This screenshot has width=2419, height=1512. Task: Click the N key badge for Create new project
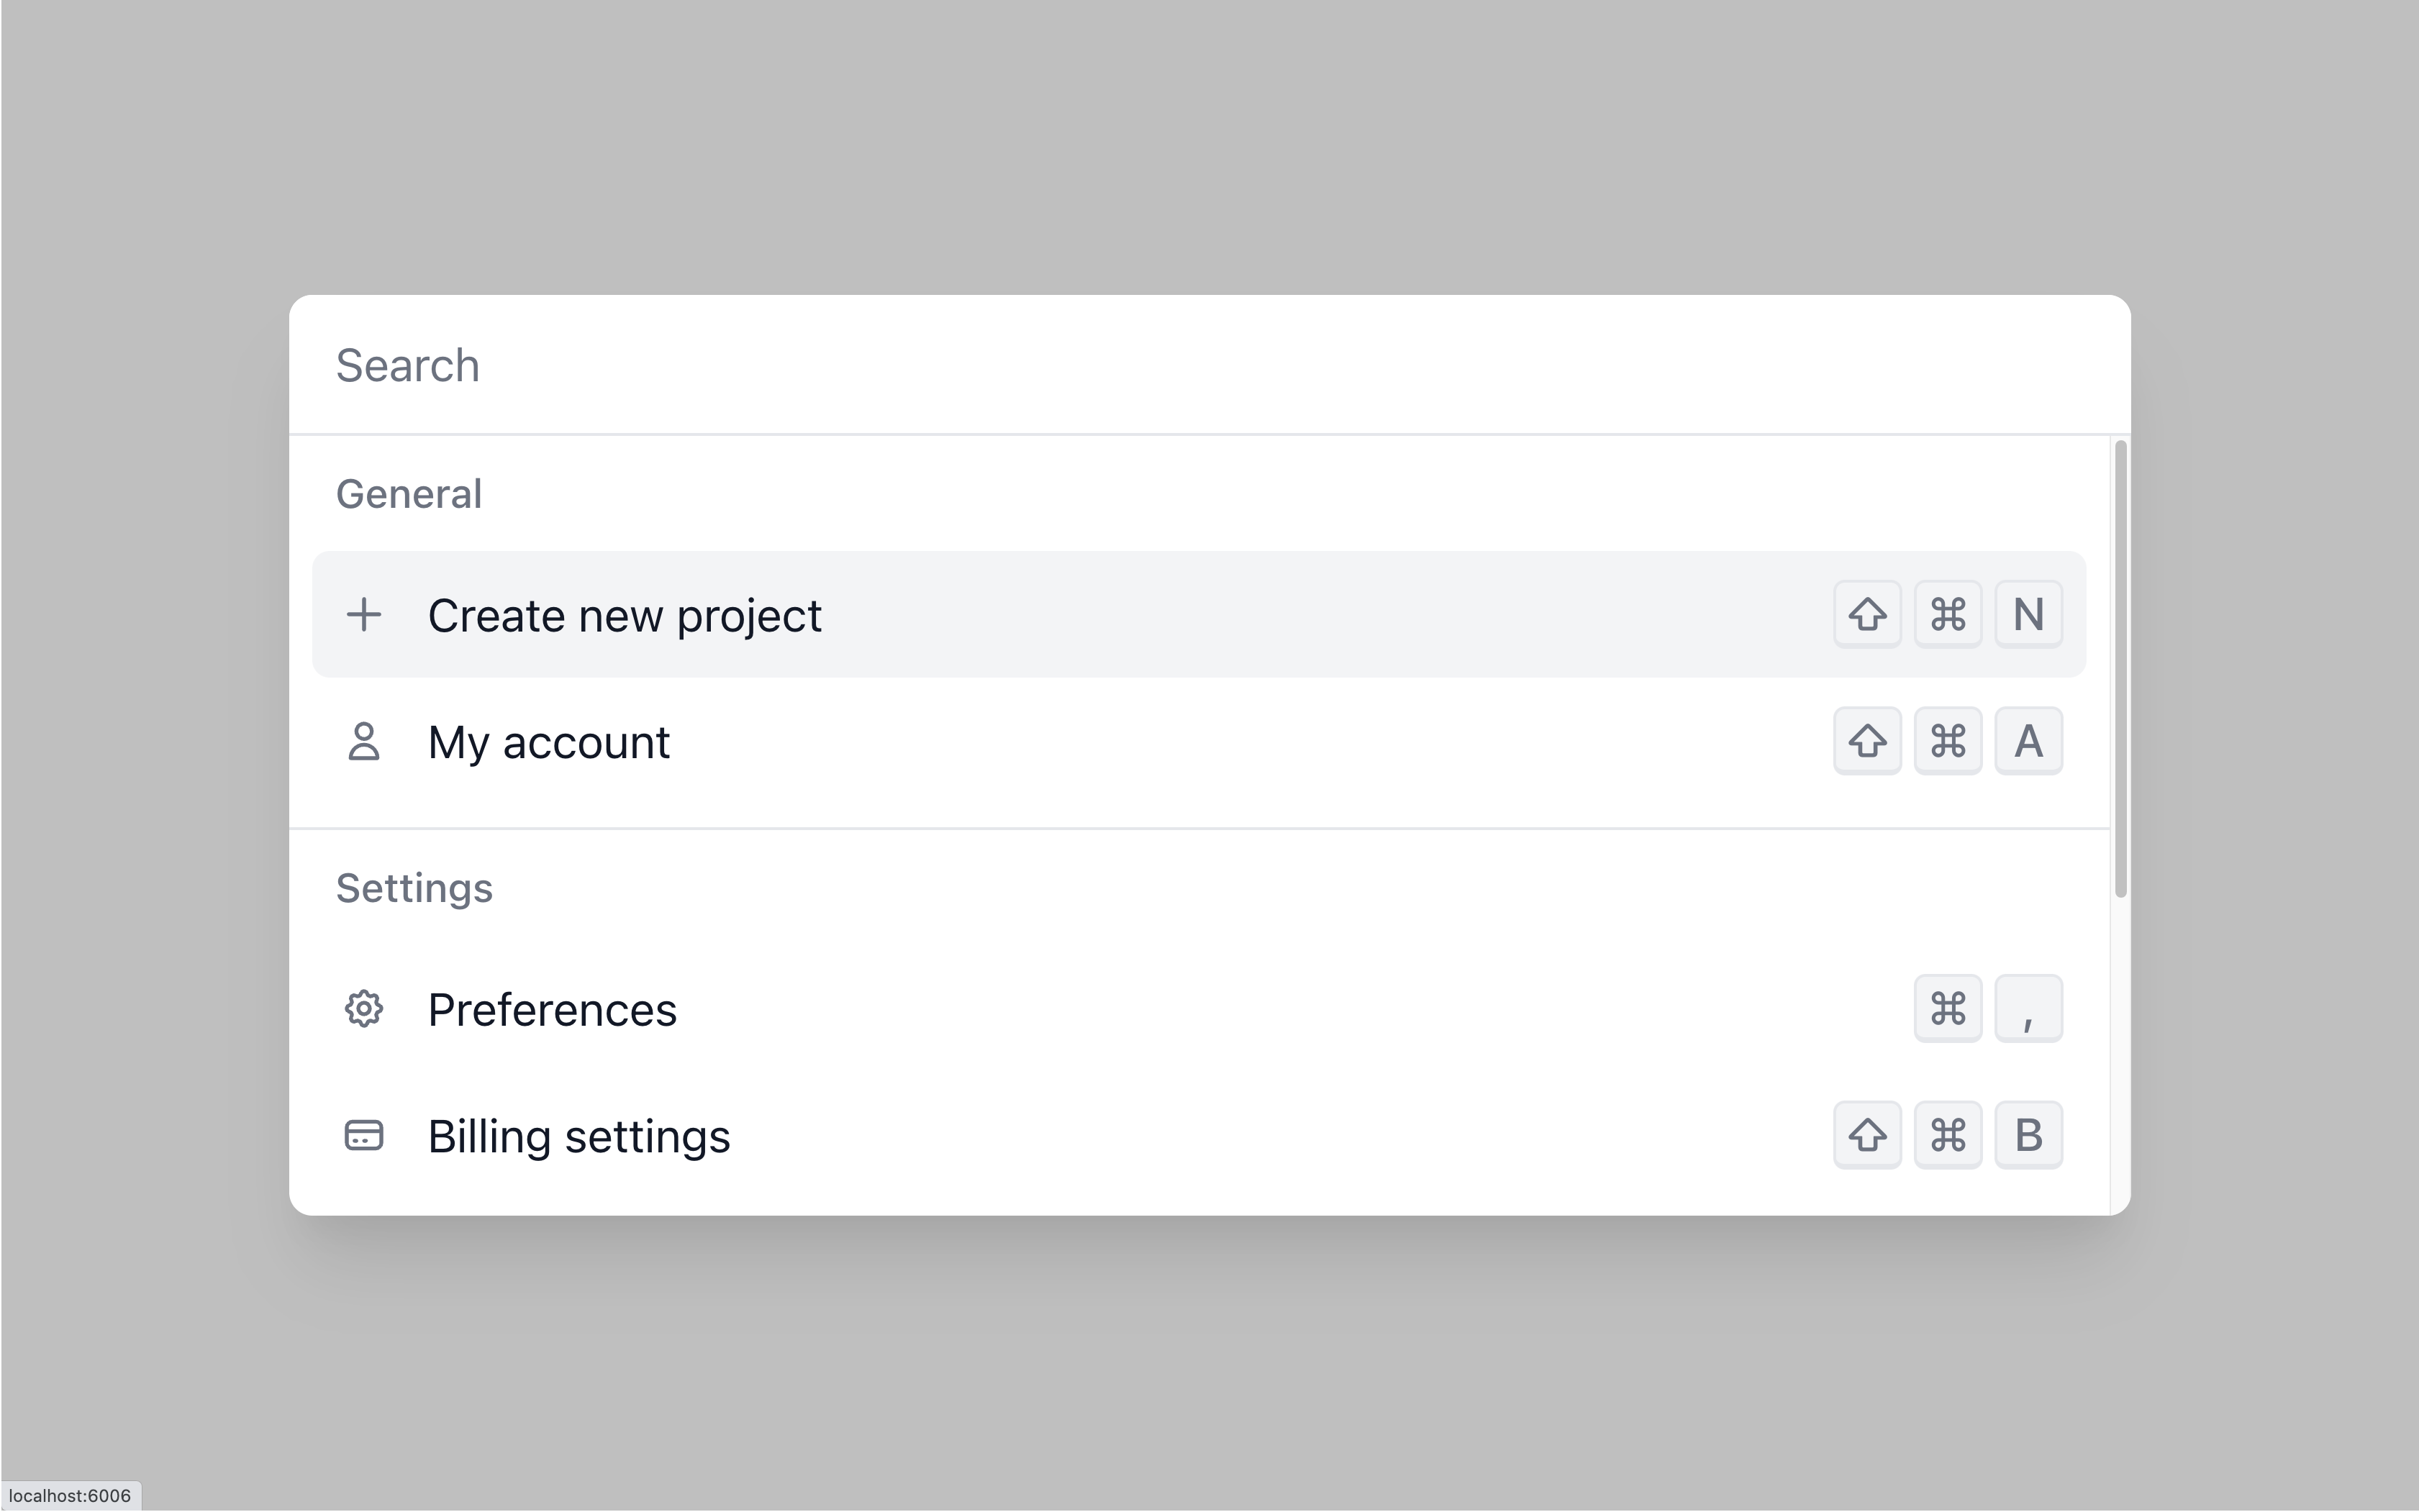pyautogui.click(x=2028, y=614)
